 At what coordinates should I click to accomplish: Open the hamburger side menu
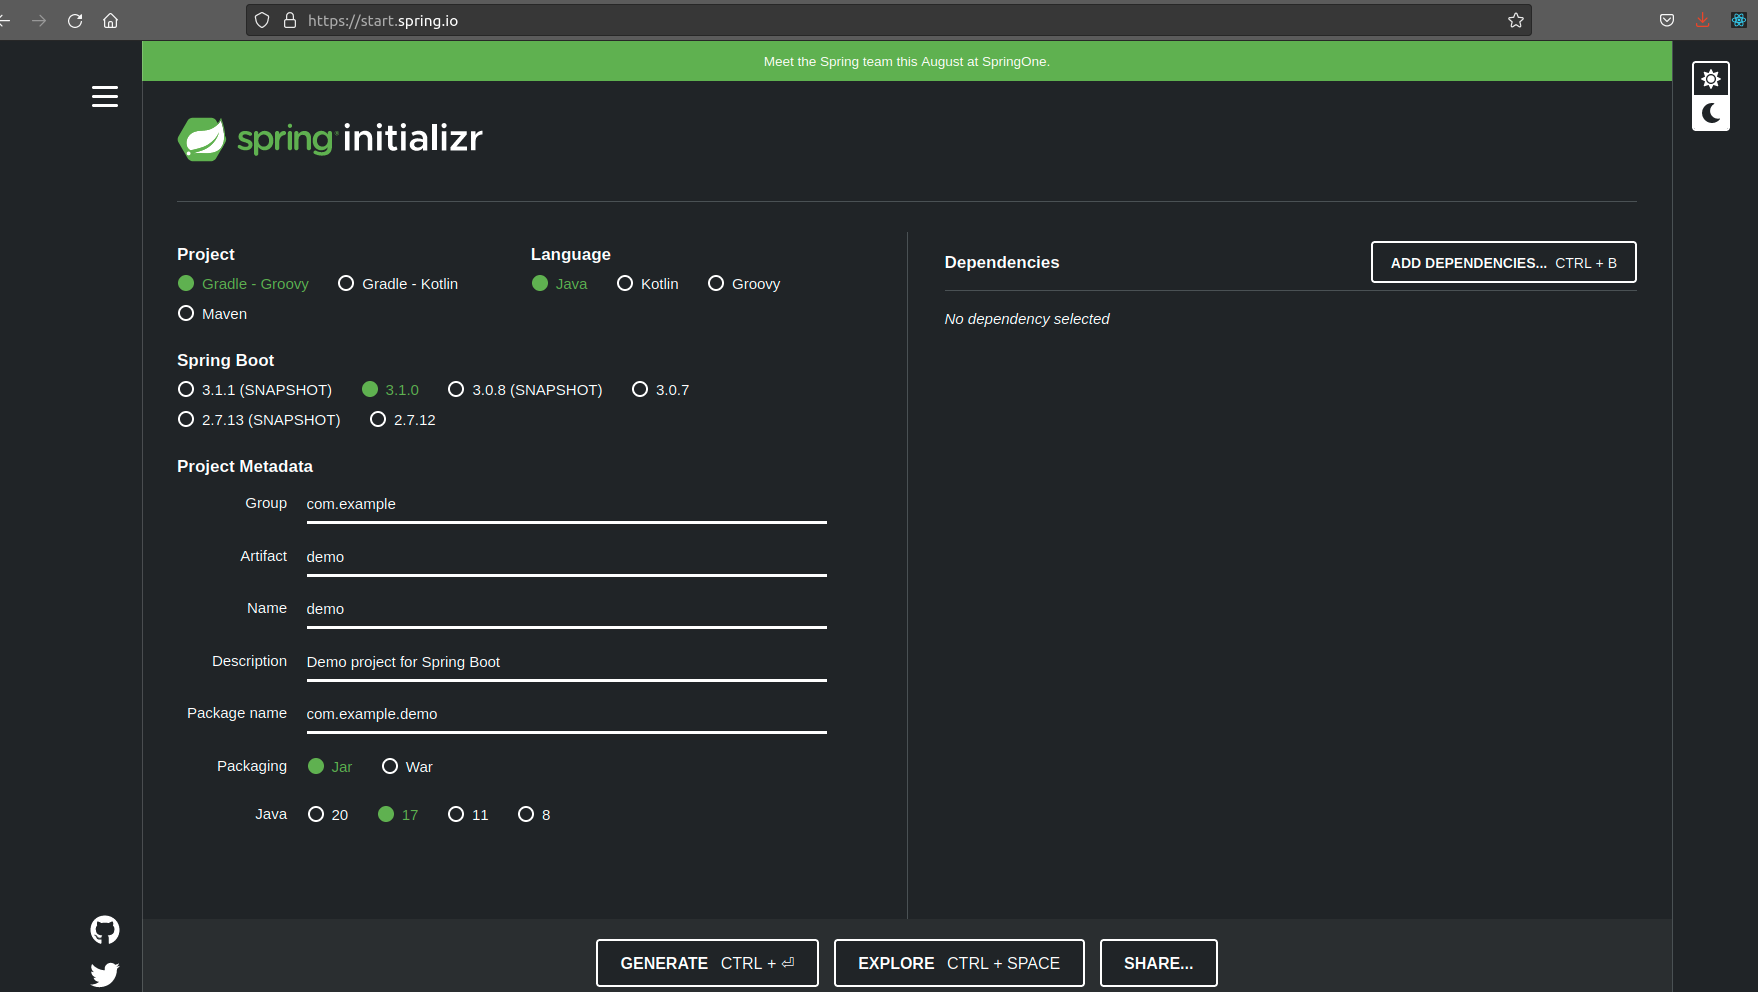pyautogui.click(x=105, y=96)
